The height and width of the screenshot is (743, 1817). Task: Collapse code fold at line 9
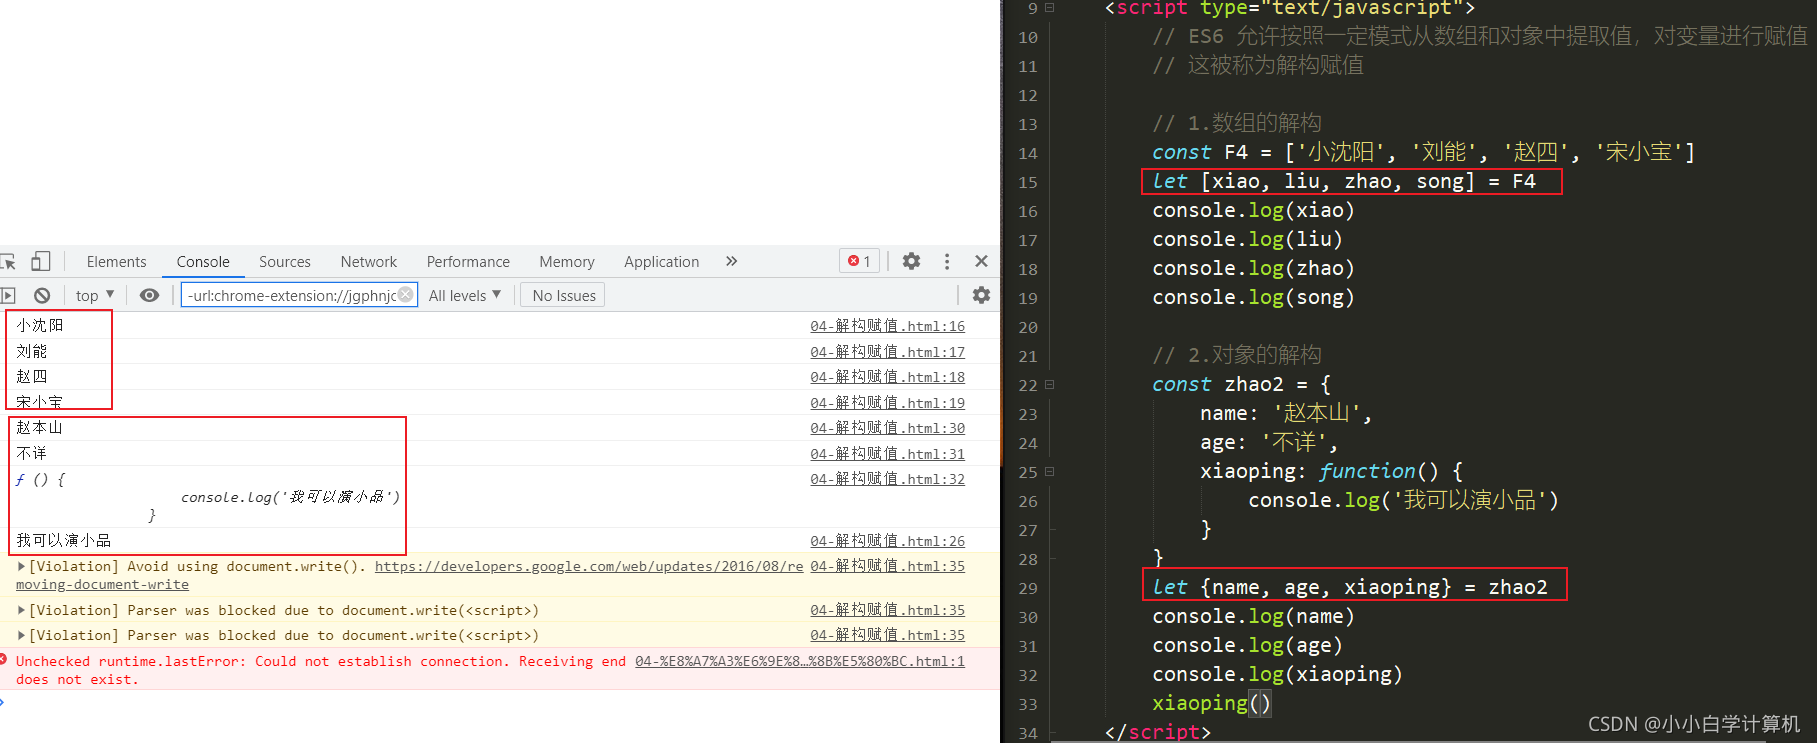[x=1050, y=8]
